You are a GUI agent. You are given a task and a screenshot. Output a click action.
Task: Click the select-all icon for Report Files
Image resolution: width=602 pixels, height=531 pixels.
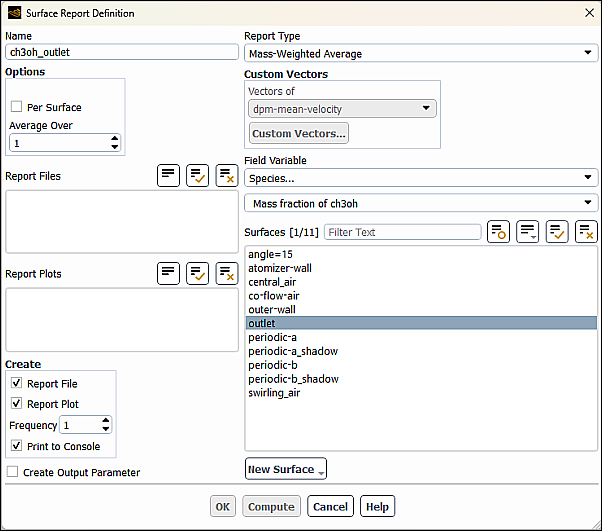point(169,176)
